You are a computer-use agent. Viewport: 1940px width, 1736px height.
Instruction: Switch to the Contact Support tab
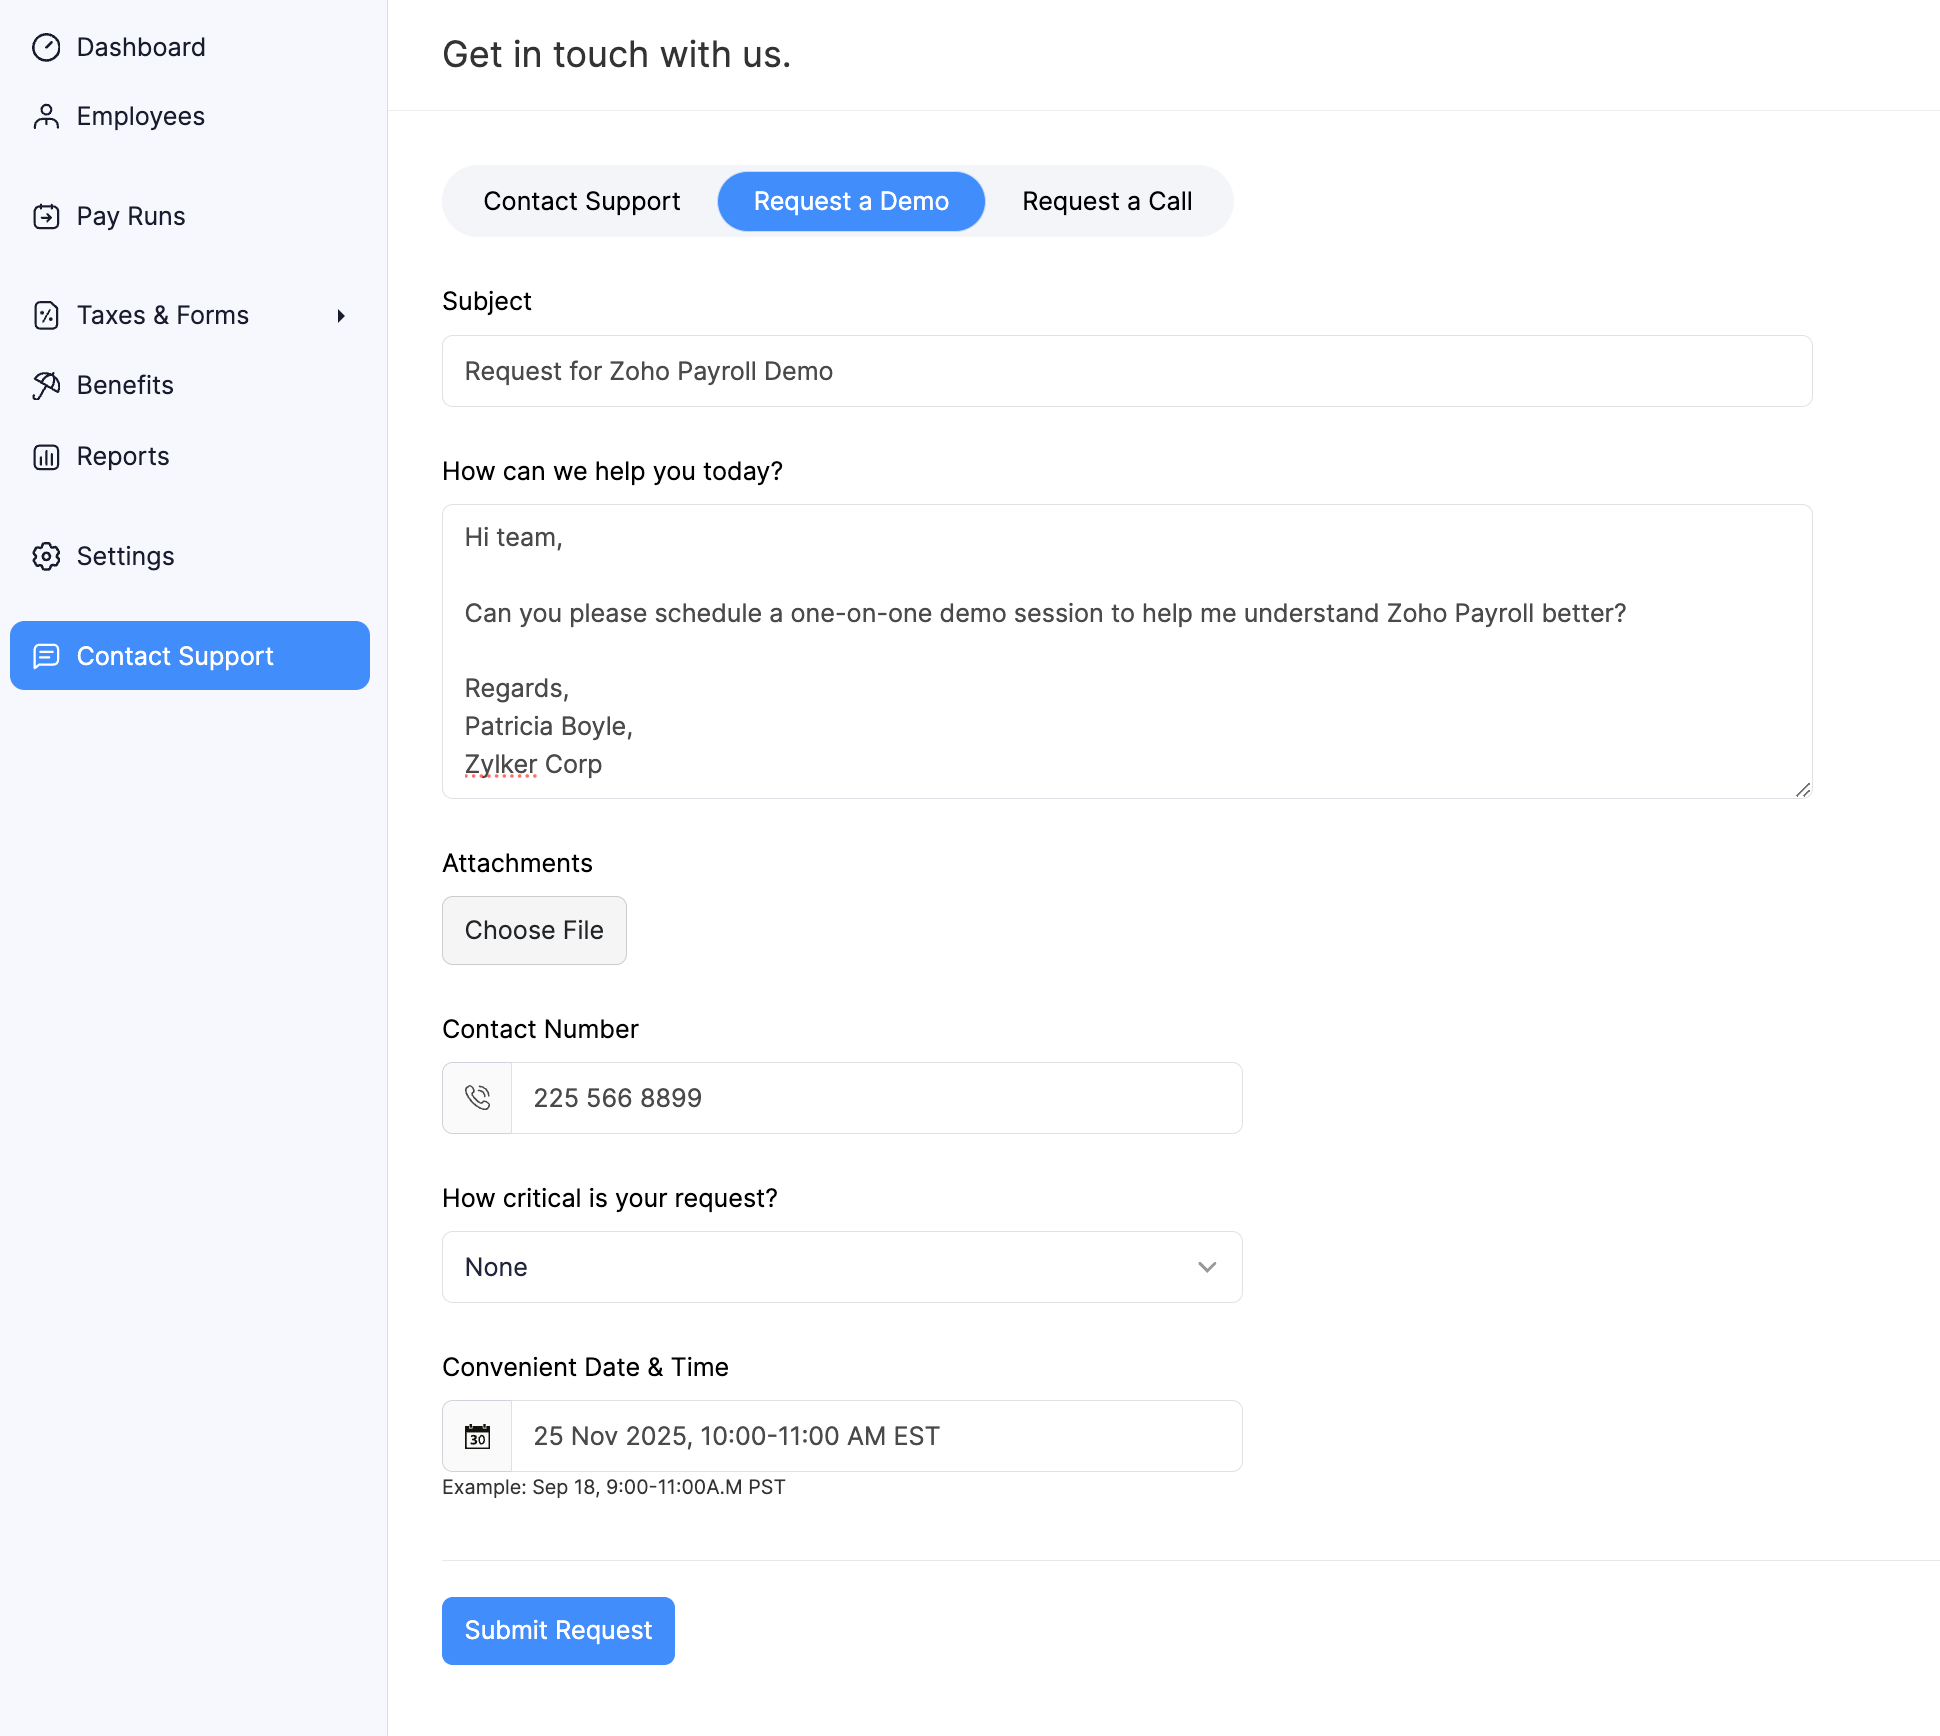click(x=582, y=201)
